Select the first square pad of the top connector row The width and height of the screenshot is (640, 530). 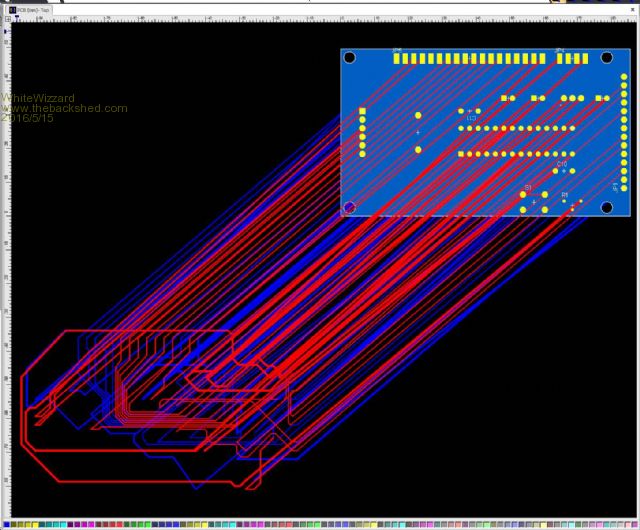[x=397, y=59]
